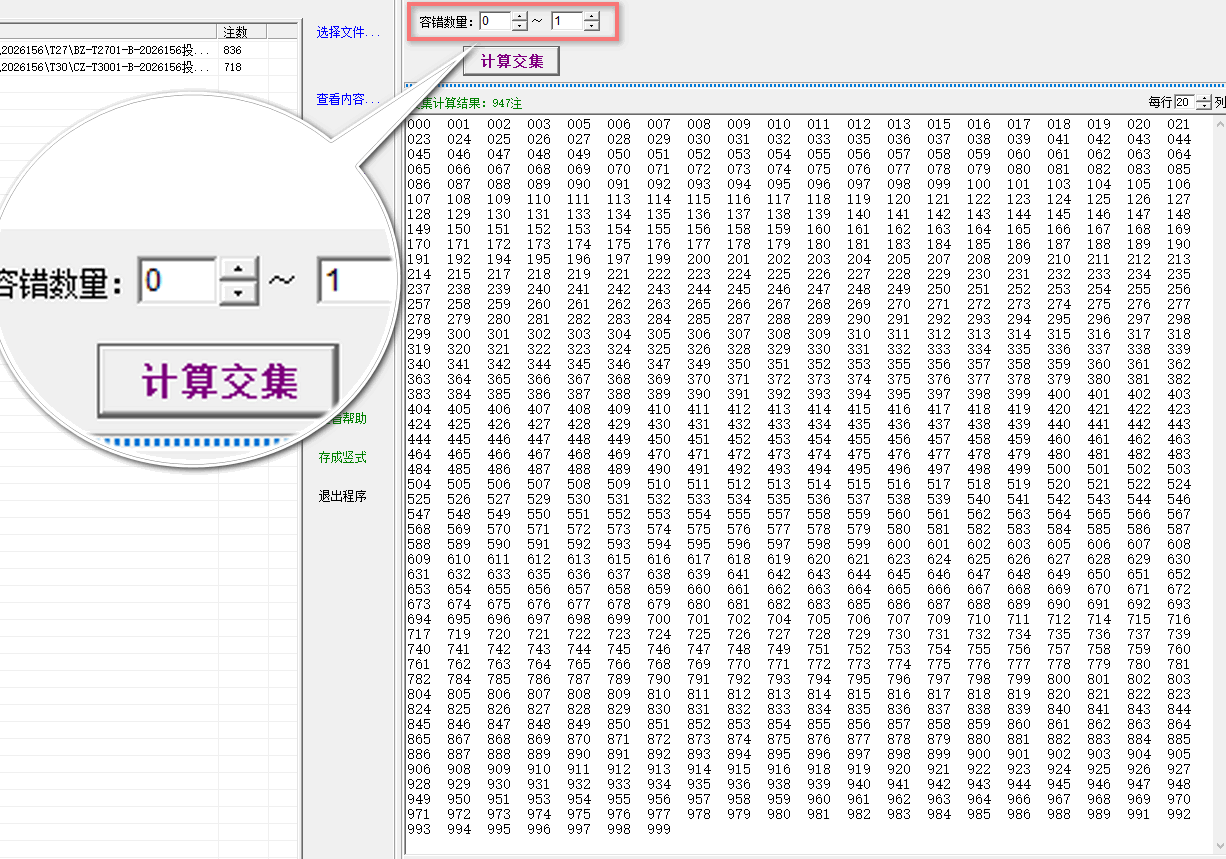Focus the 每行 columns field showing 20
This screenshot has height=859, width=1226.
(x=1185, y=102)
